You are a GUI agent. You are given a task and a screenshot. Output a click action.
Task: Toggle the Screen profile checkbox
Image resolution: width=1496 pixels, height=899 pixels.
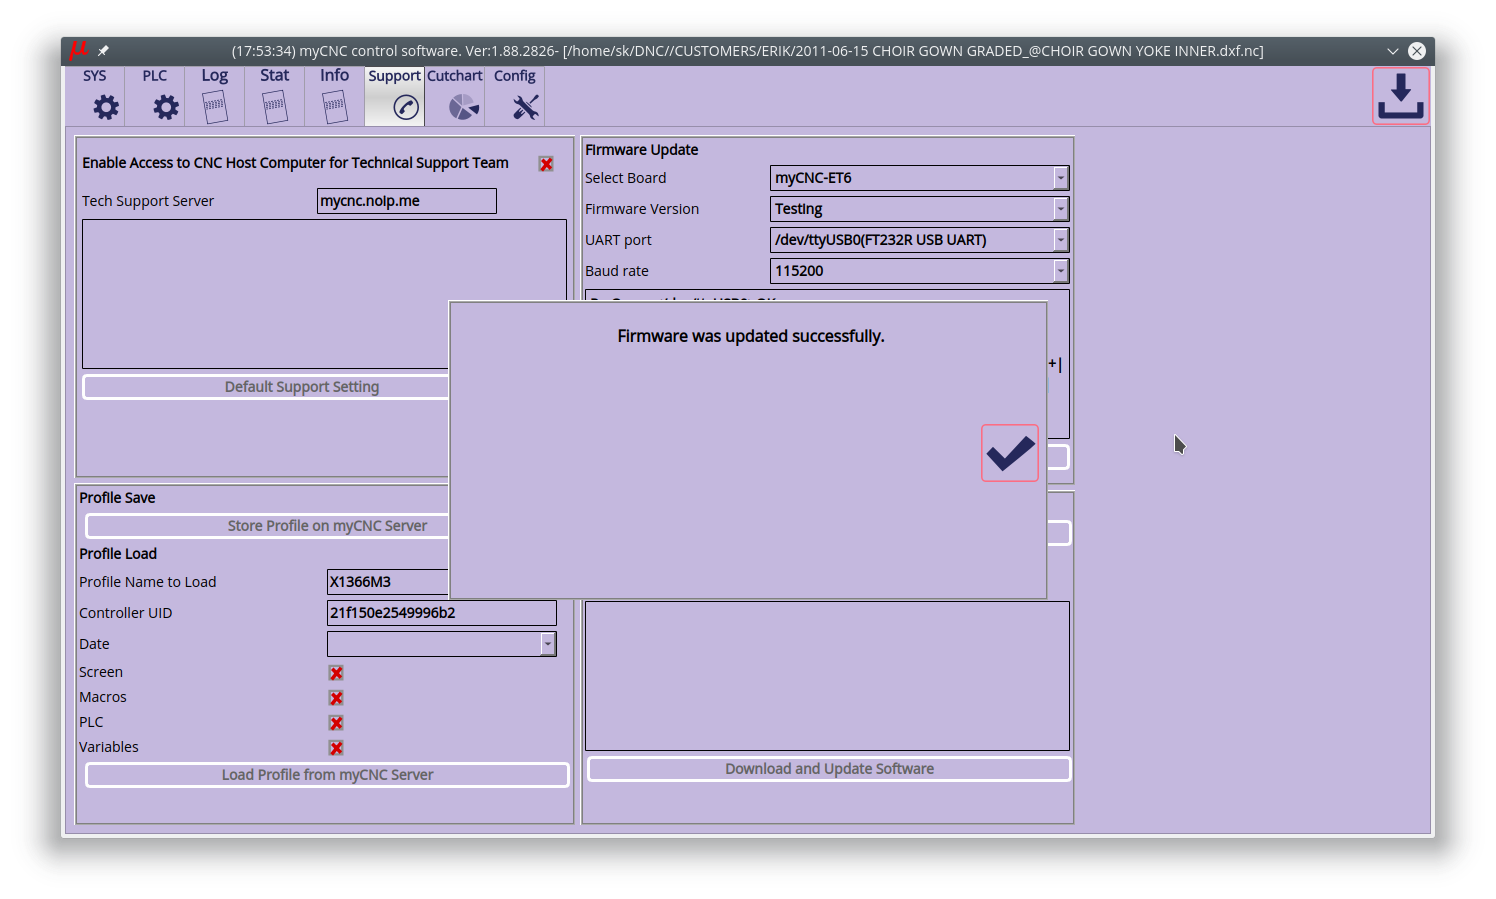click(336, 673)
